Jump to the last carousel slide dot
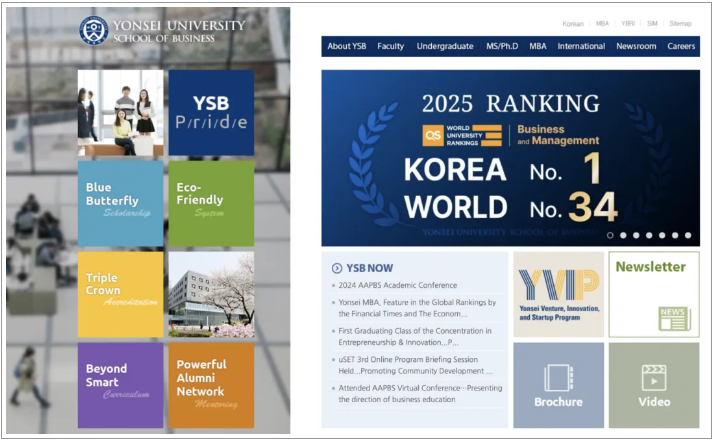713x441 pixels. point(688,235)
